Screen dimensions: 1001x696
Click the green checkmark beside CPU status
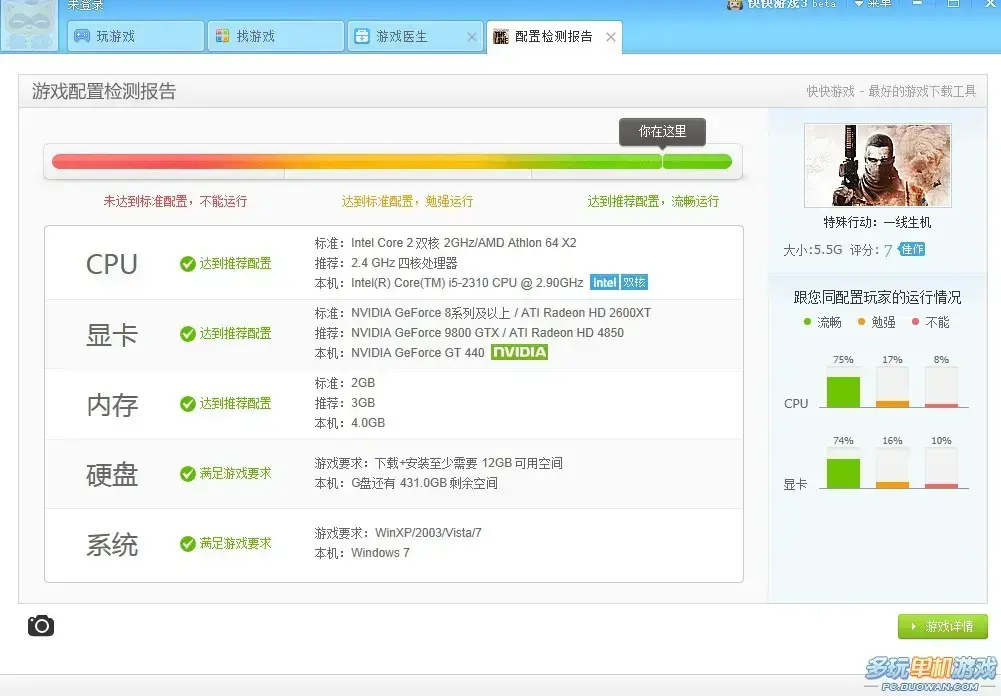pyautogui.click(x=188, y=264)
